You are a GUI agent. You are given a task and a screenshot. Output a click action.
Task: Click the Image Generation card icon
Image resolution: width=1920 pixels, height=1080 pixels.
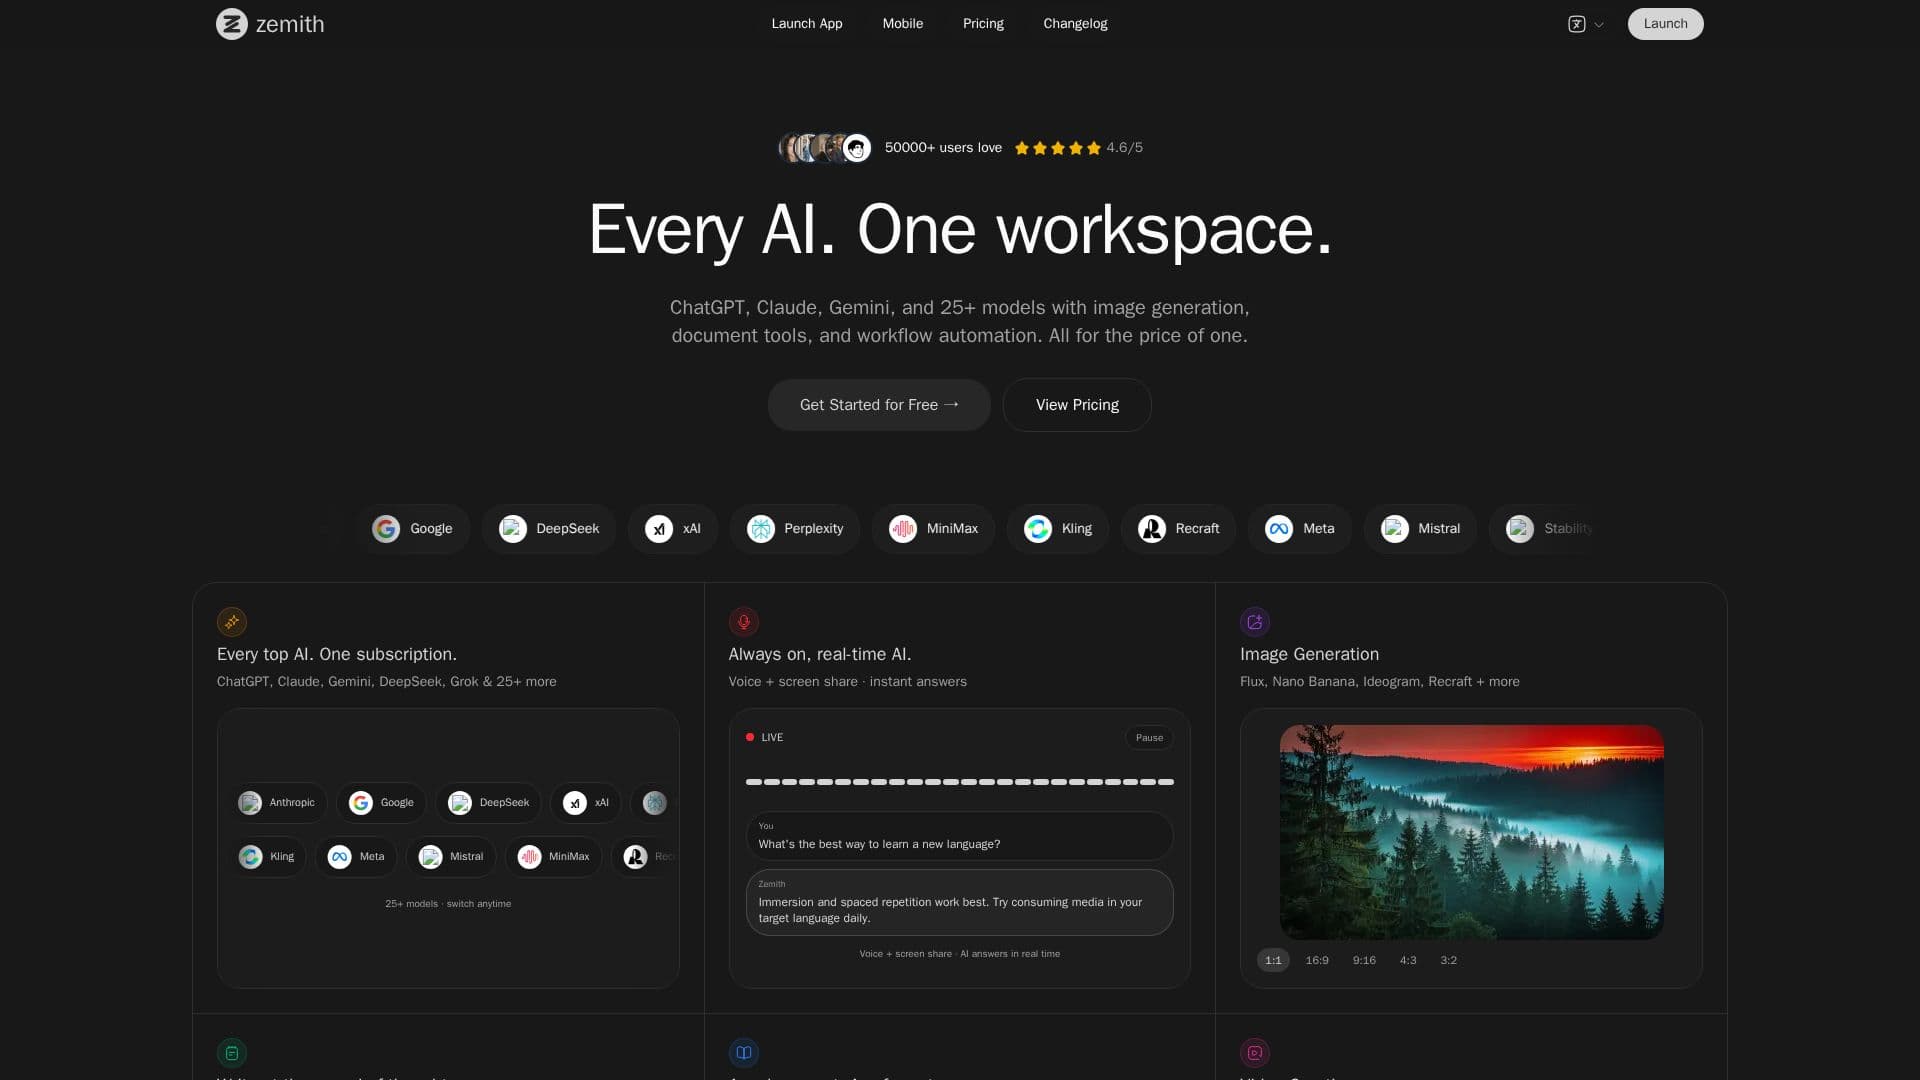[x=1255, y=622]
